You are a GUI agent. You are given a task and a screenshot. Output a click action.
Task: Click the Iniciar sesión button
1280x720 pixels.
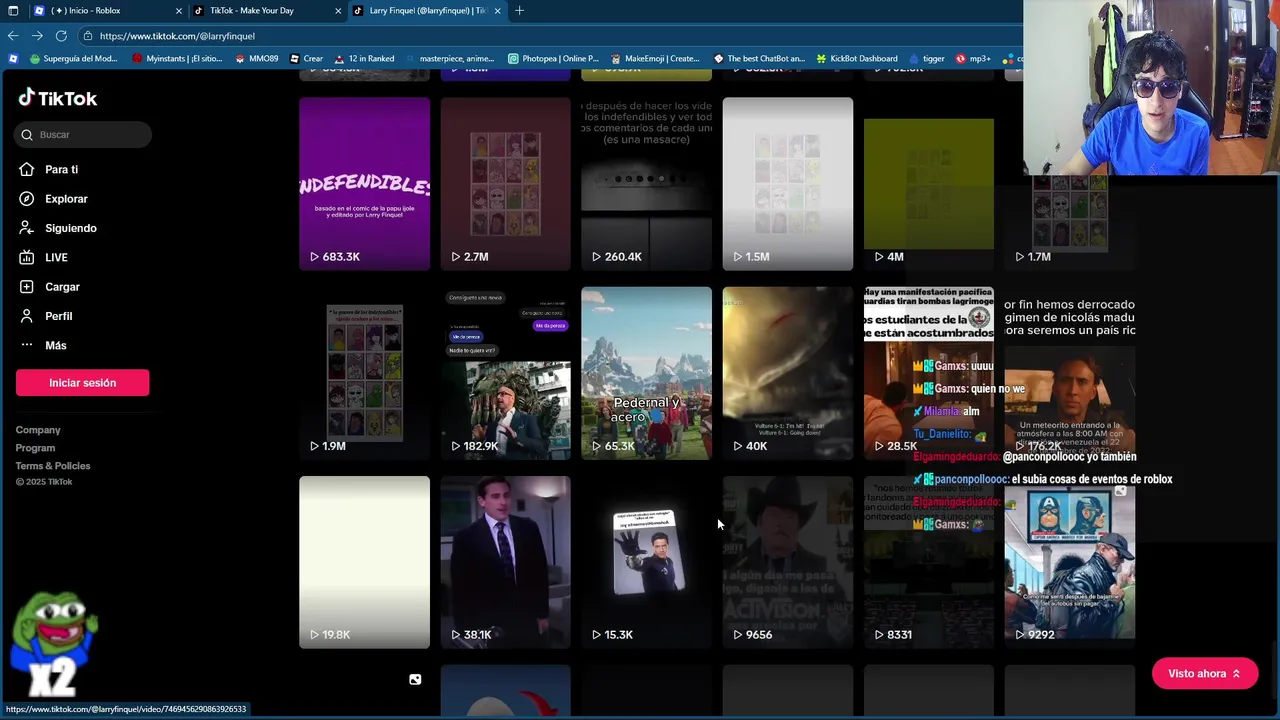coord(82,383)
